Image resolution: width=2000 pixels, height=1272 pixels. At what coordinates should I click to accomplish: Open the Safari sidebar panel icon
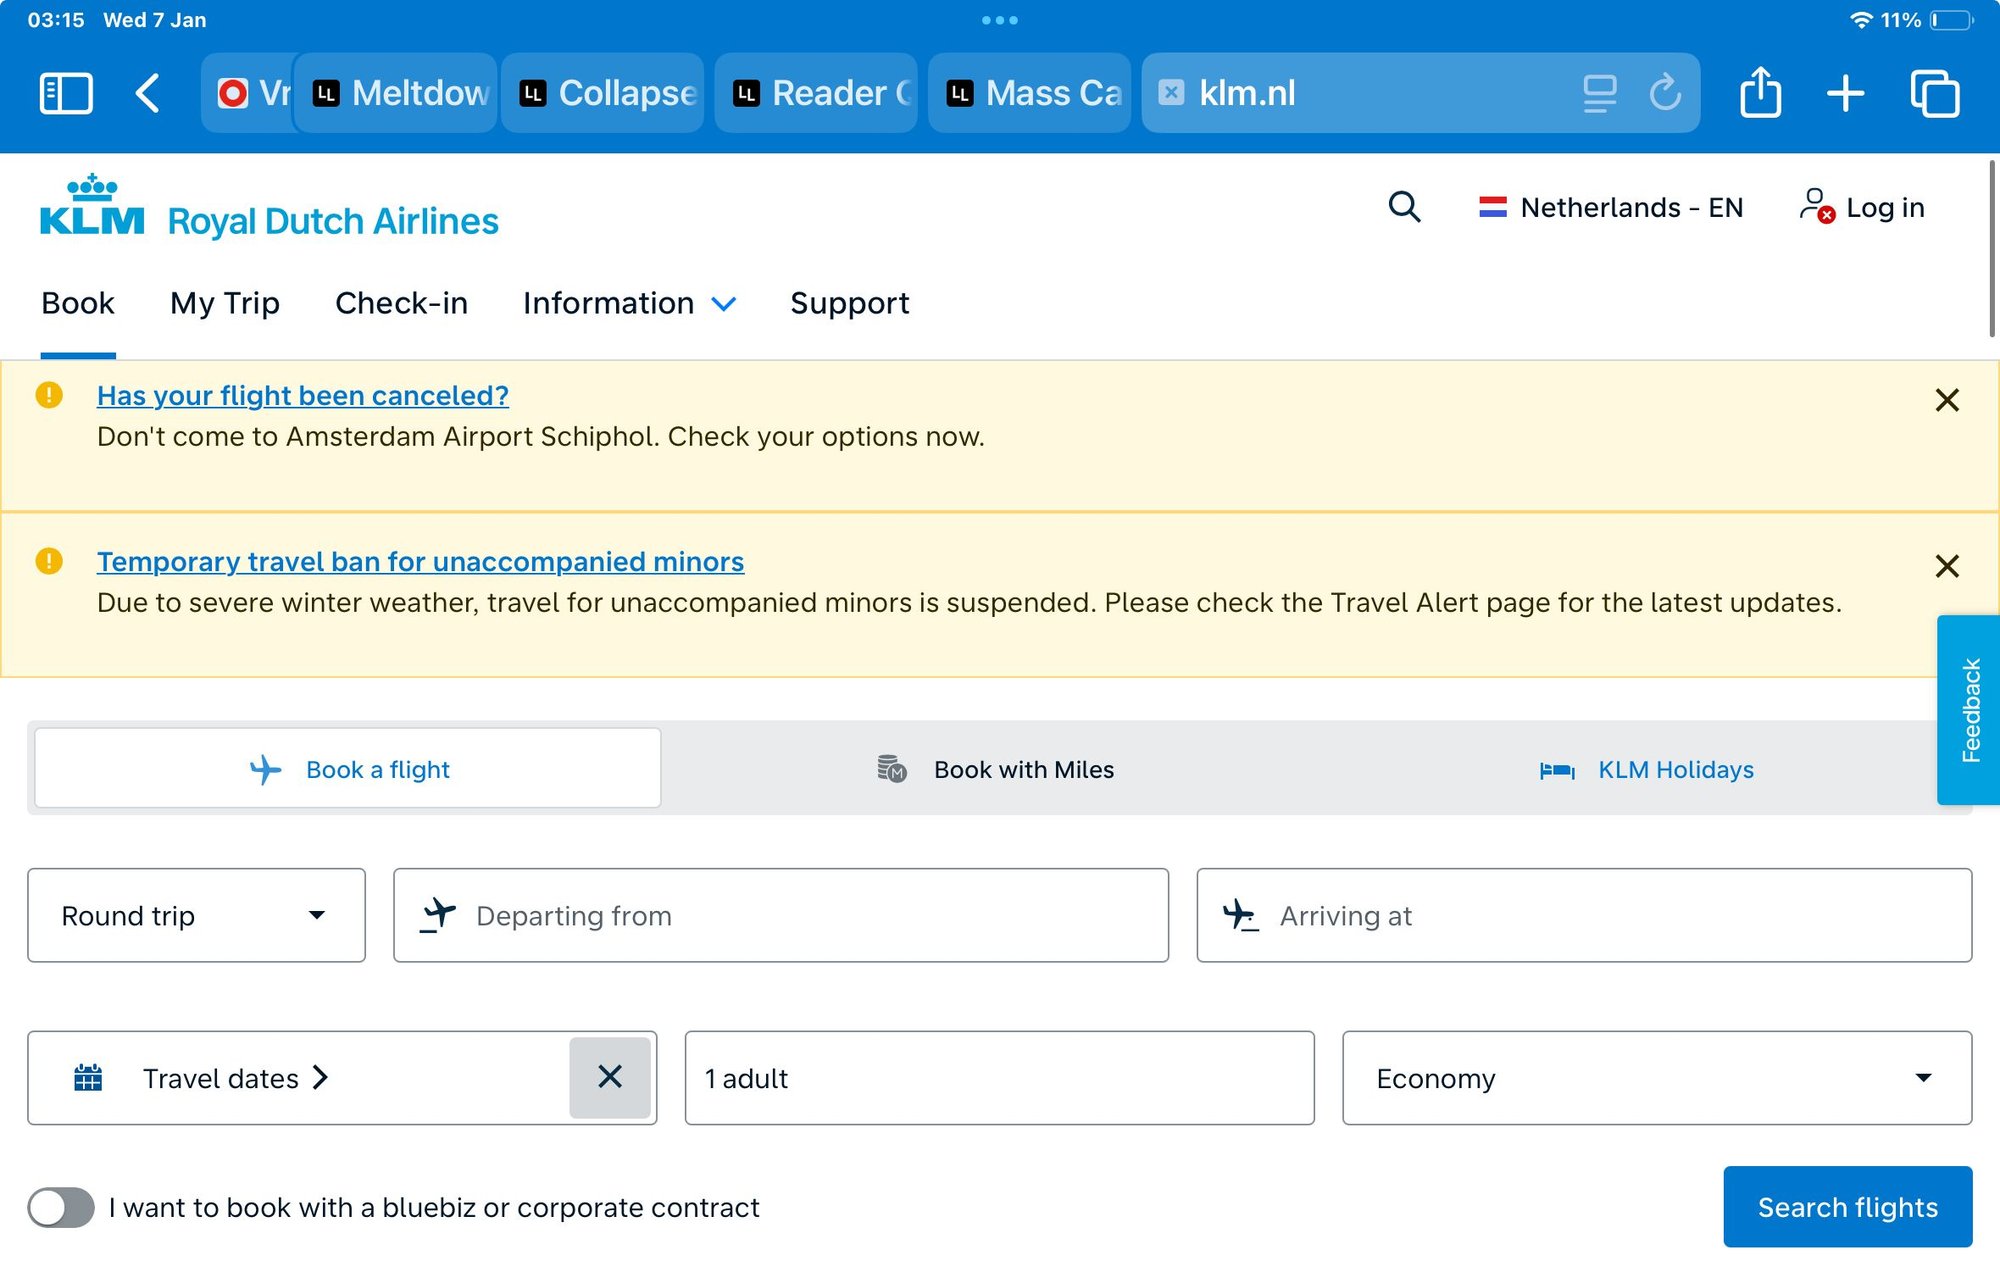[66, 94]
